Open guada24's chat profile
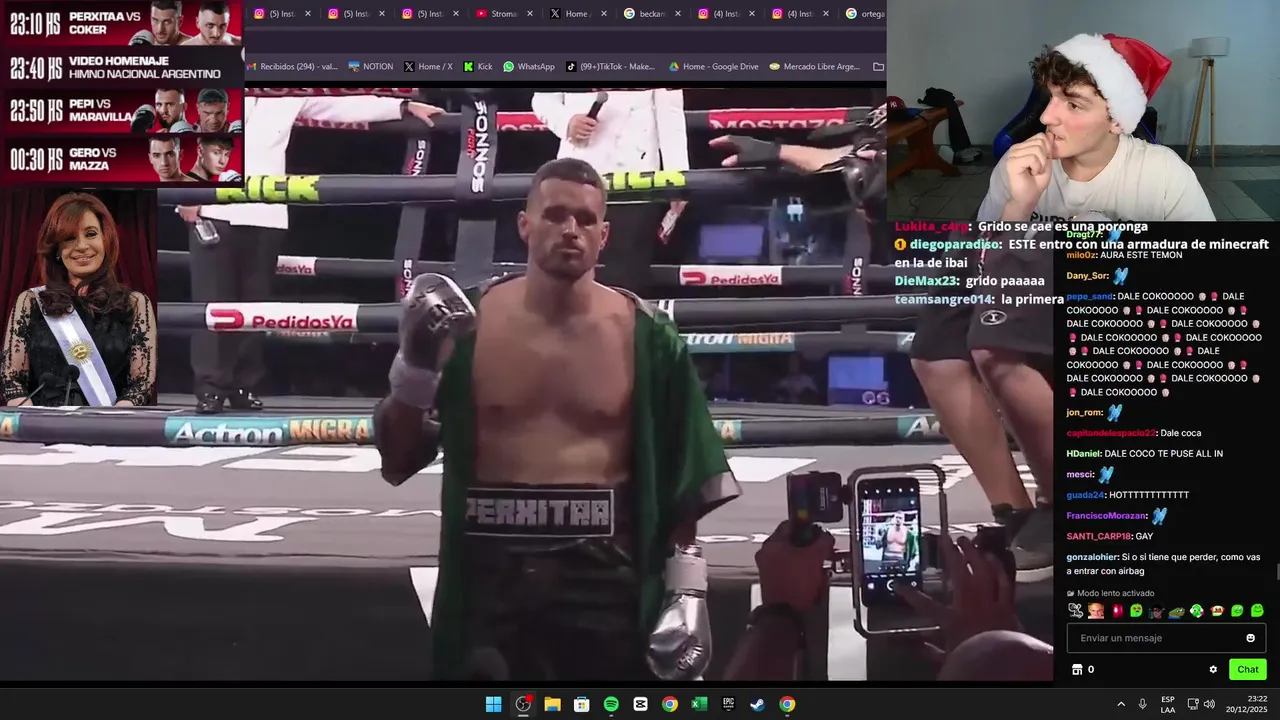The width and height of the screenshot is (1280, 720). [1085, 495]
